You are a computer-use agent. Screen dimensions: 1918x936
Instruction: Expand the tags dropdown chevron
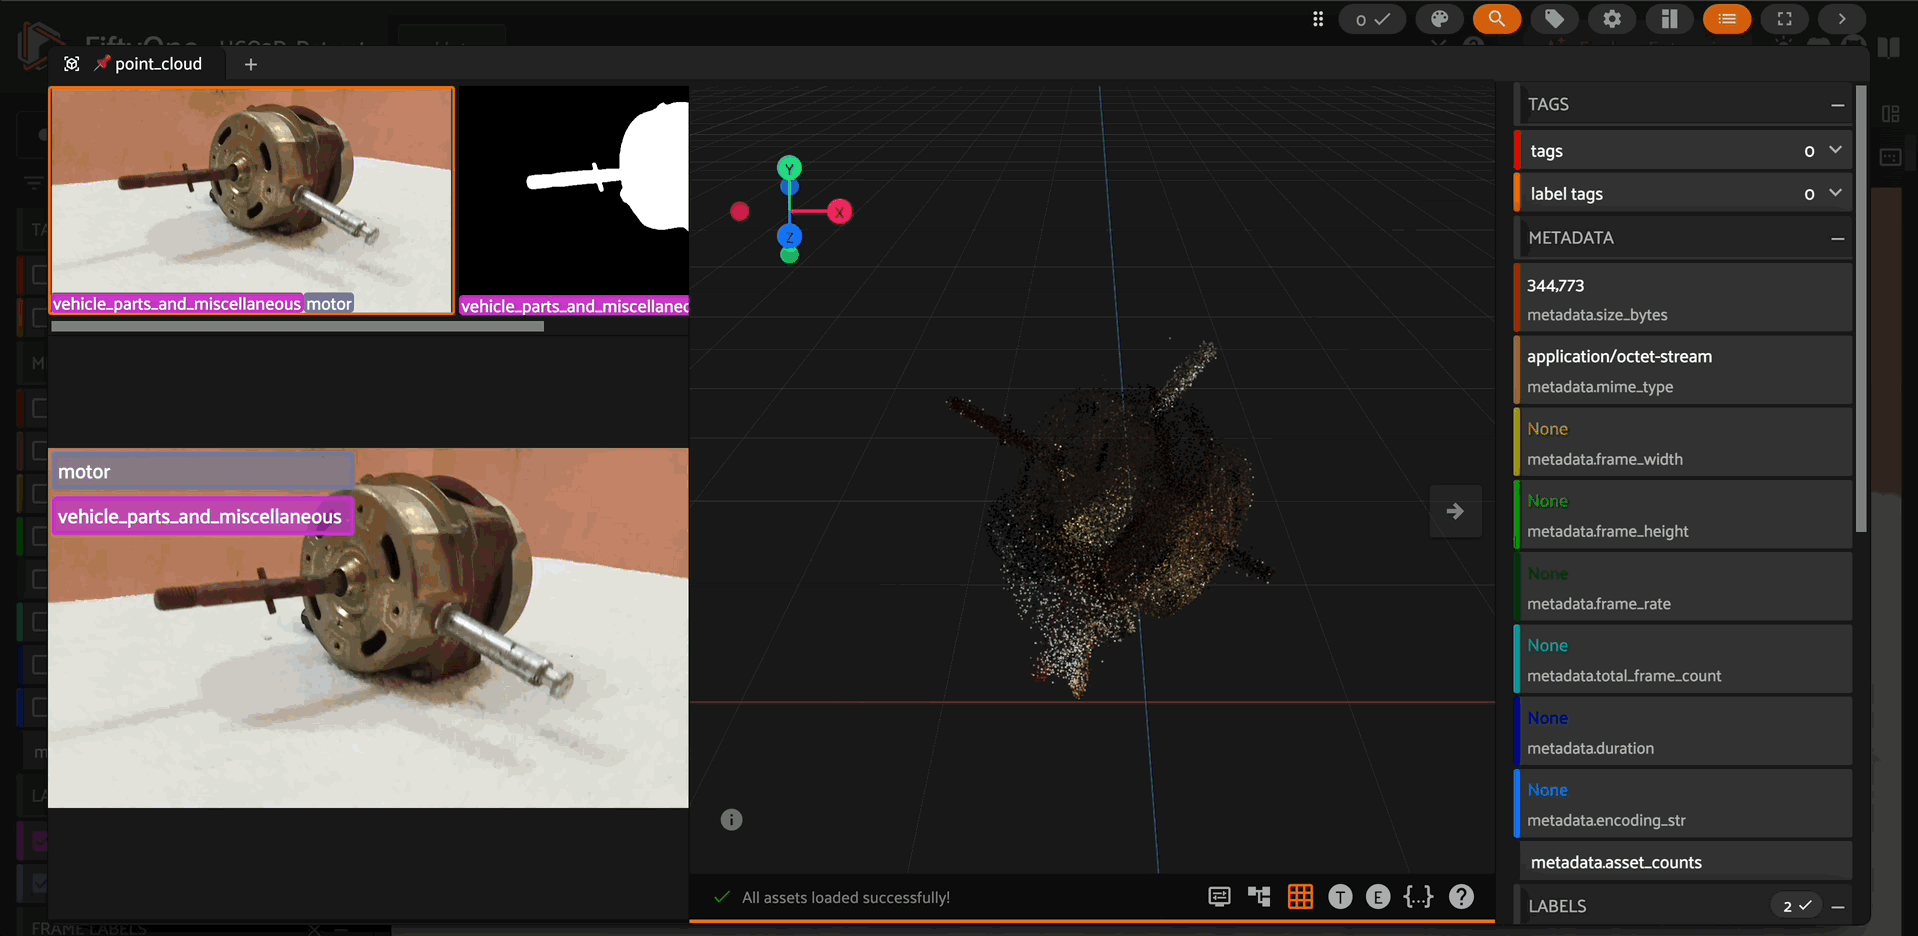coord(1835,150)
